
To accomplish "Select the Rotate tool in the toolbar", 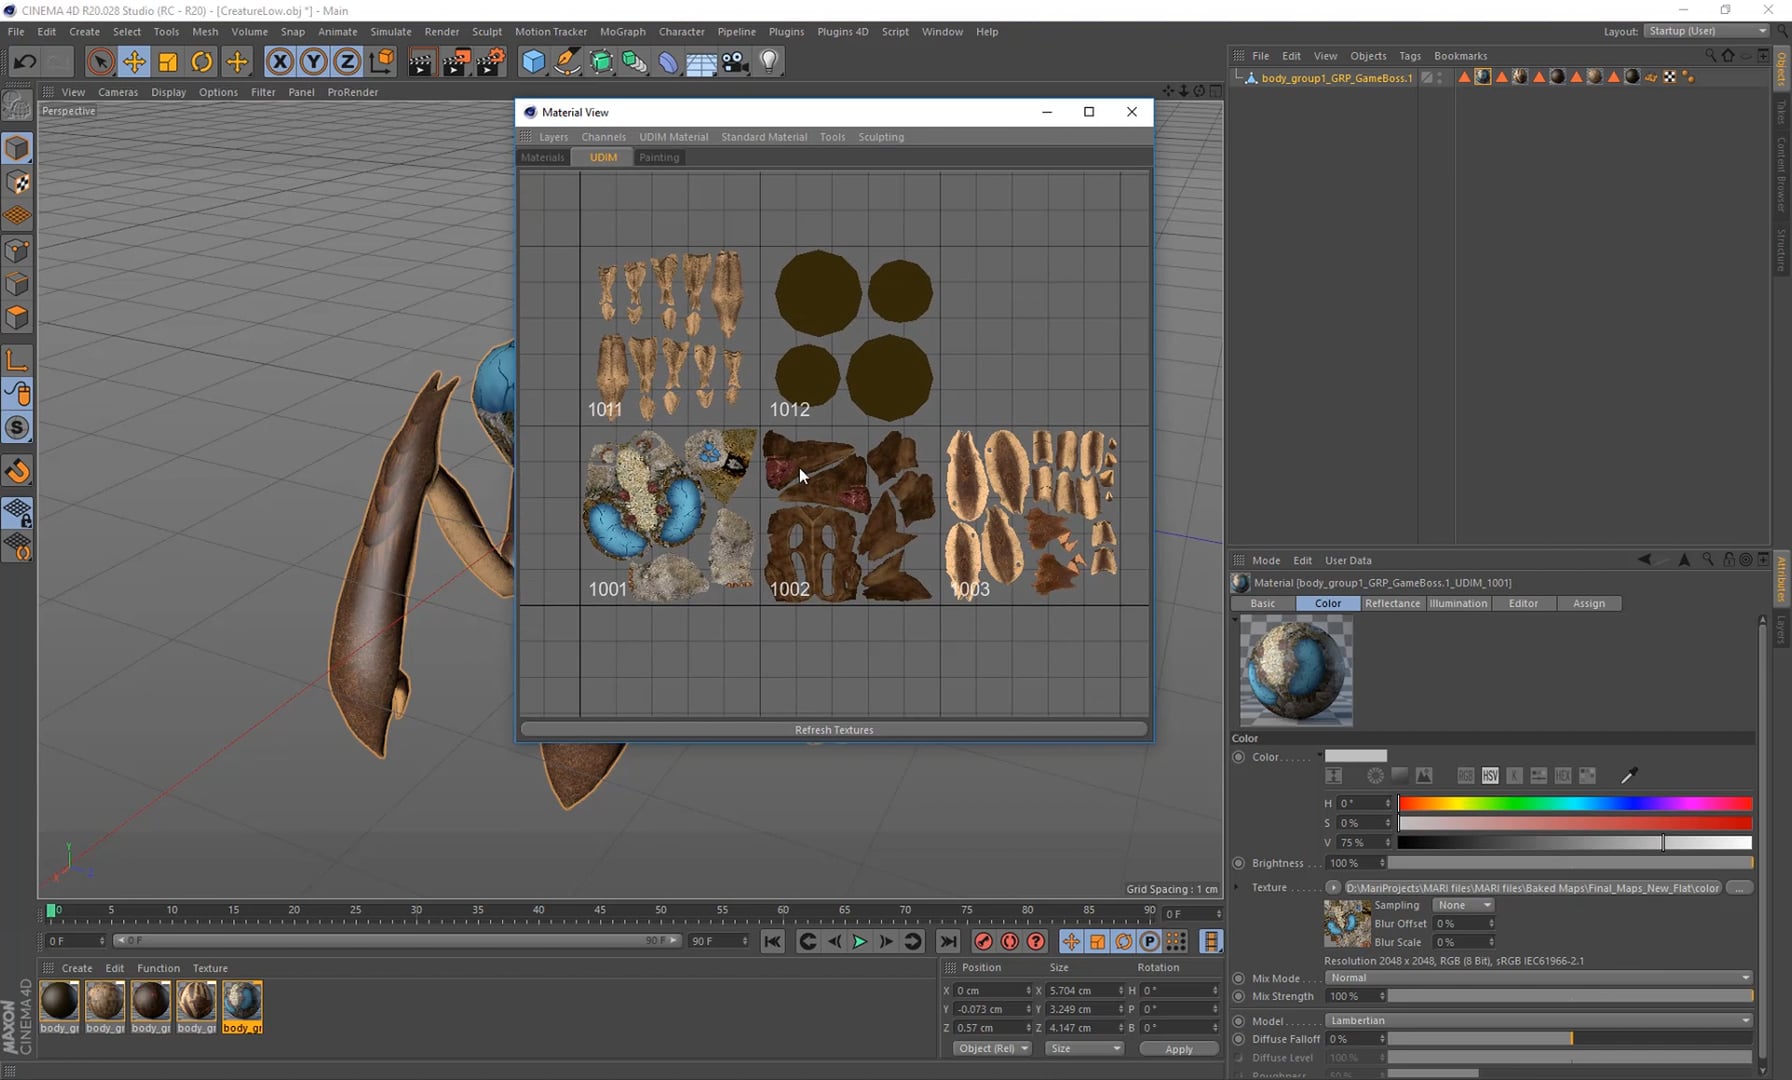I will coord(201,61).
